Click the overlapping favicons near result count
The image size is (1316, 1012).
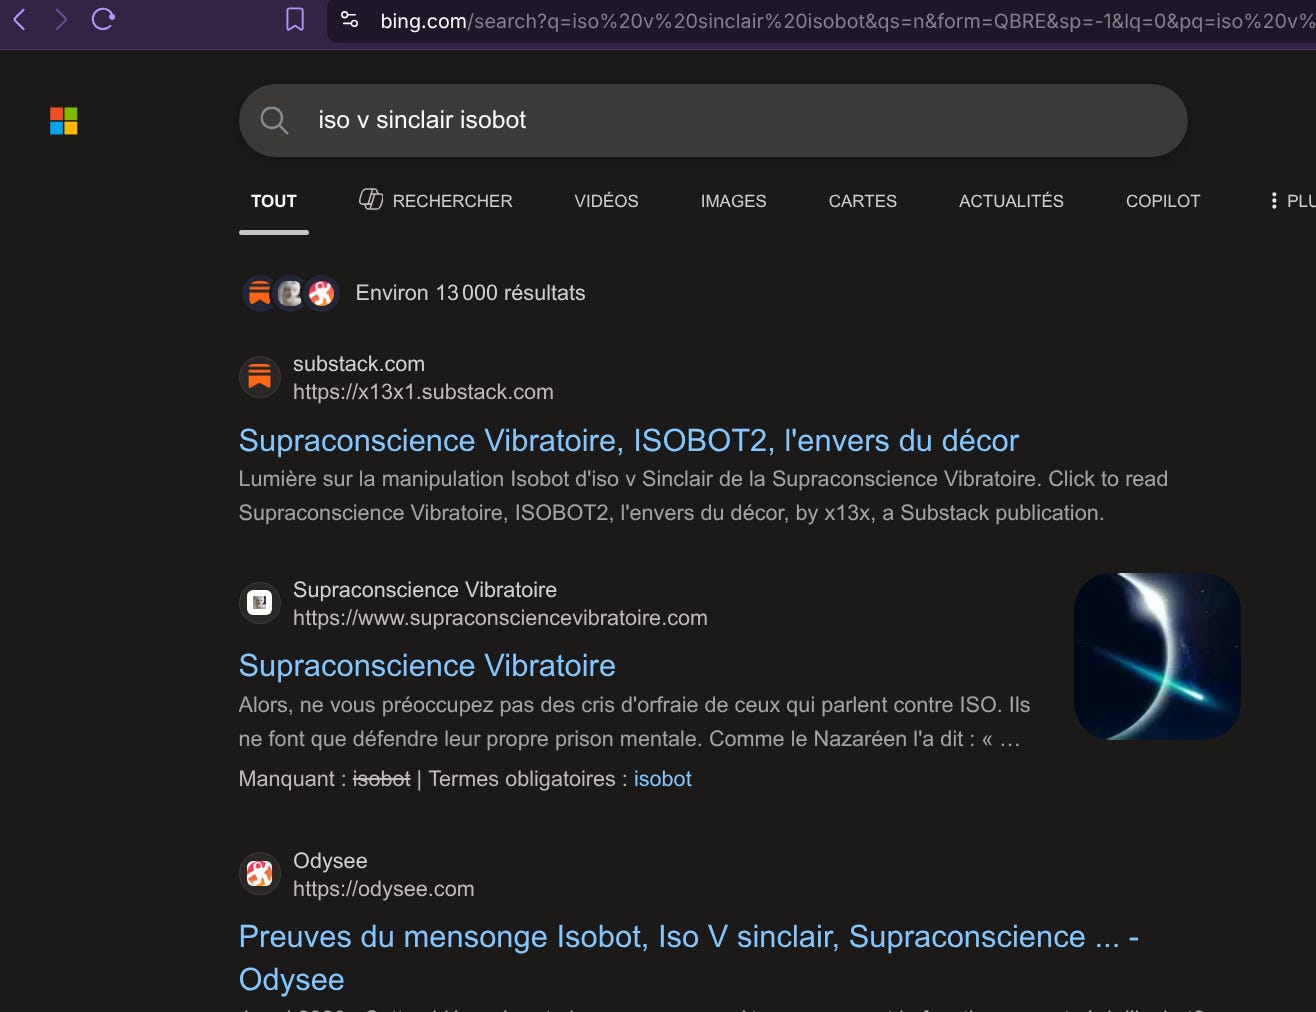pyautogui.click(x=290, y=293)
